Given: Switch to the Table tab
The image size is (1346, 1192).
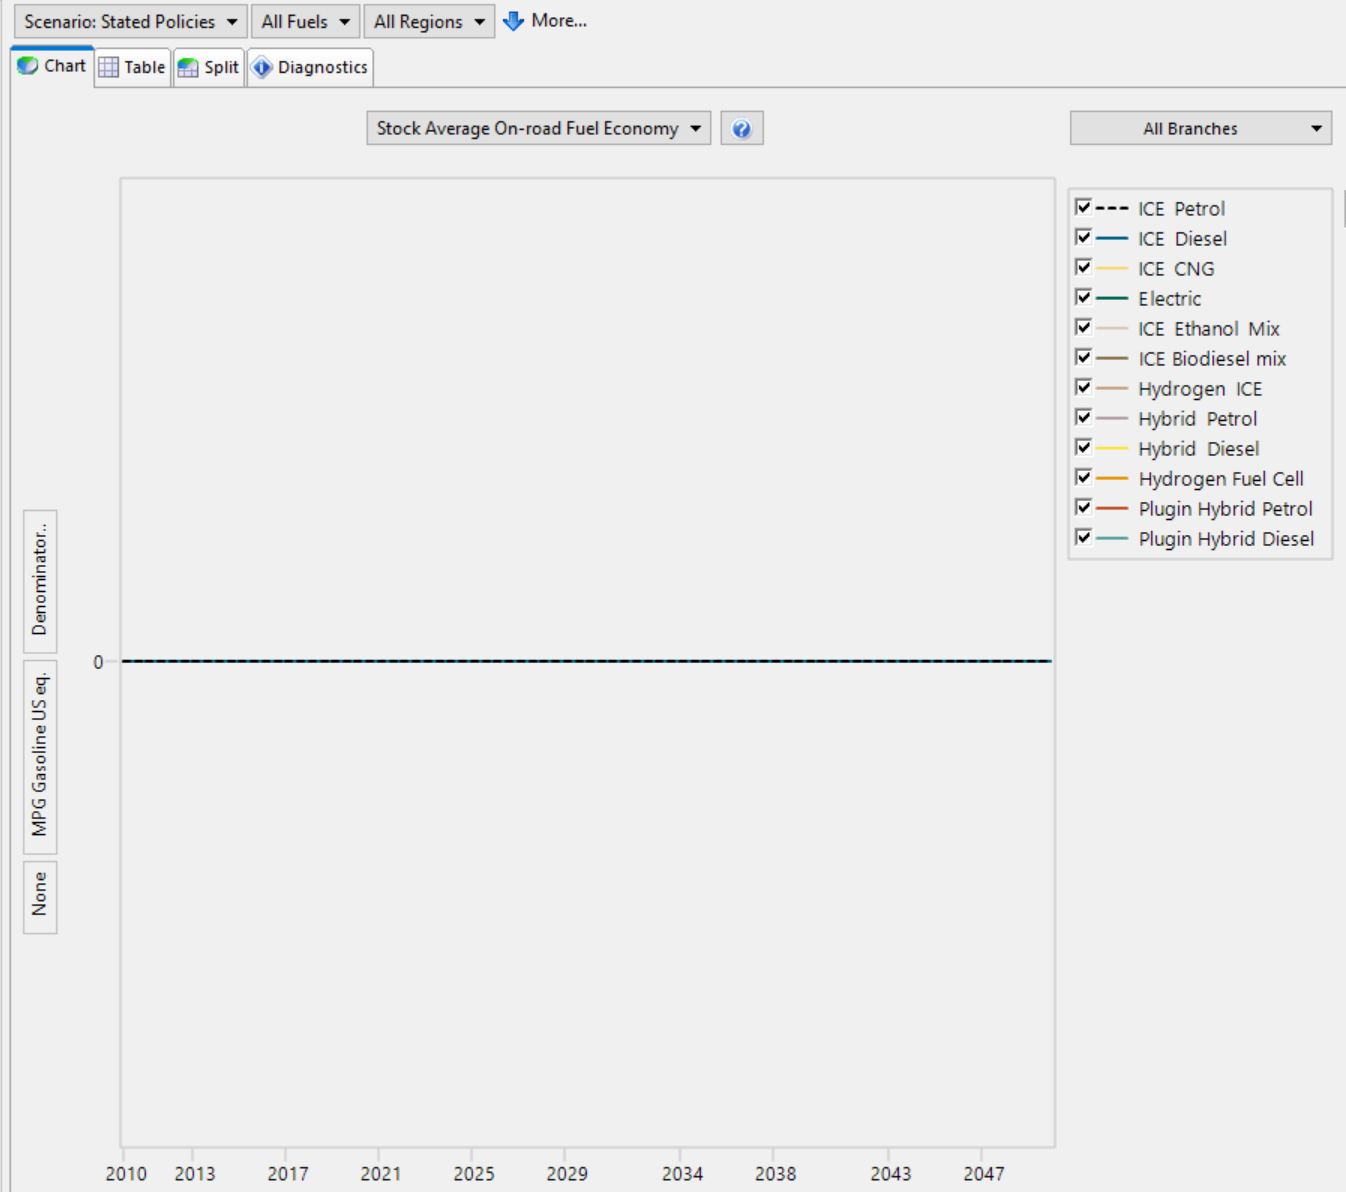Looking at the screenshot, I should pos(133,68).
